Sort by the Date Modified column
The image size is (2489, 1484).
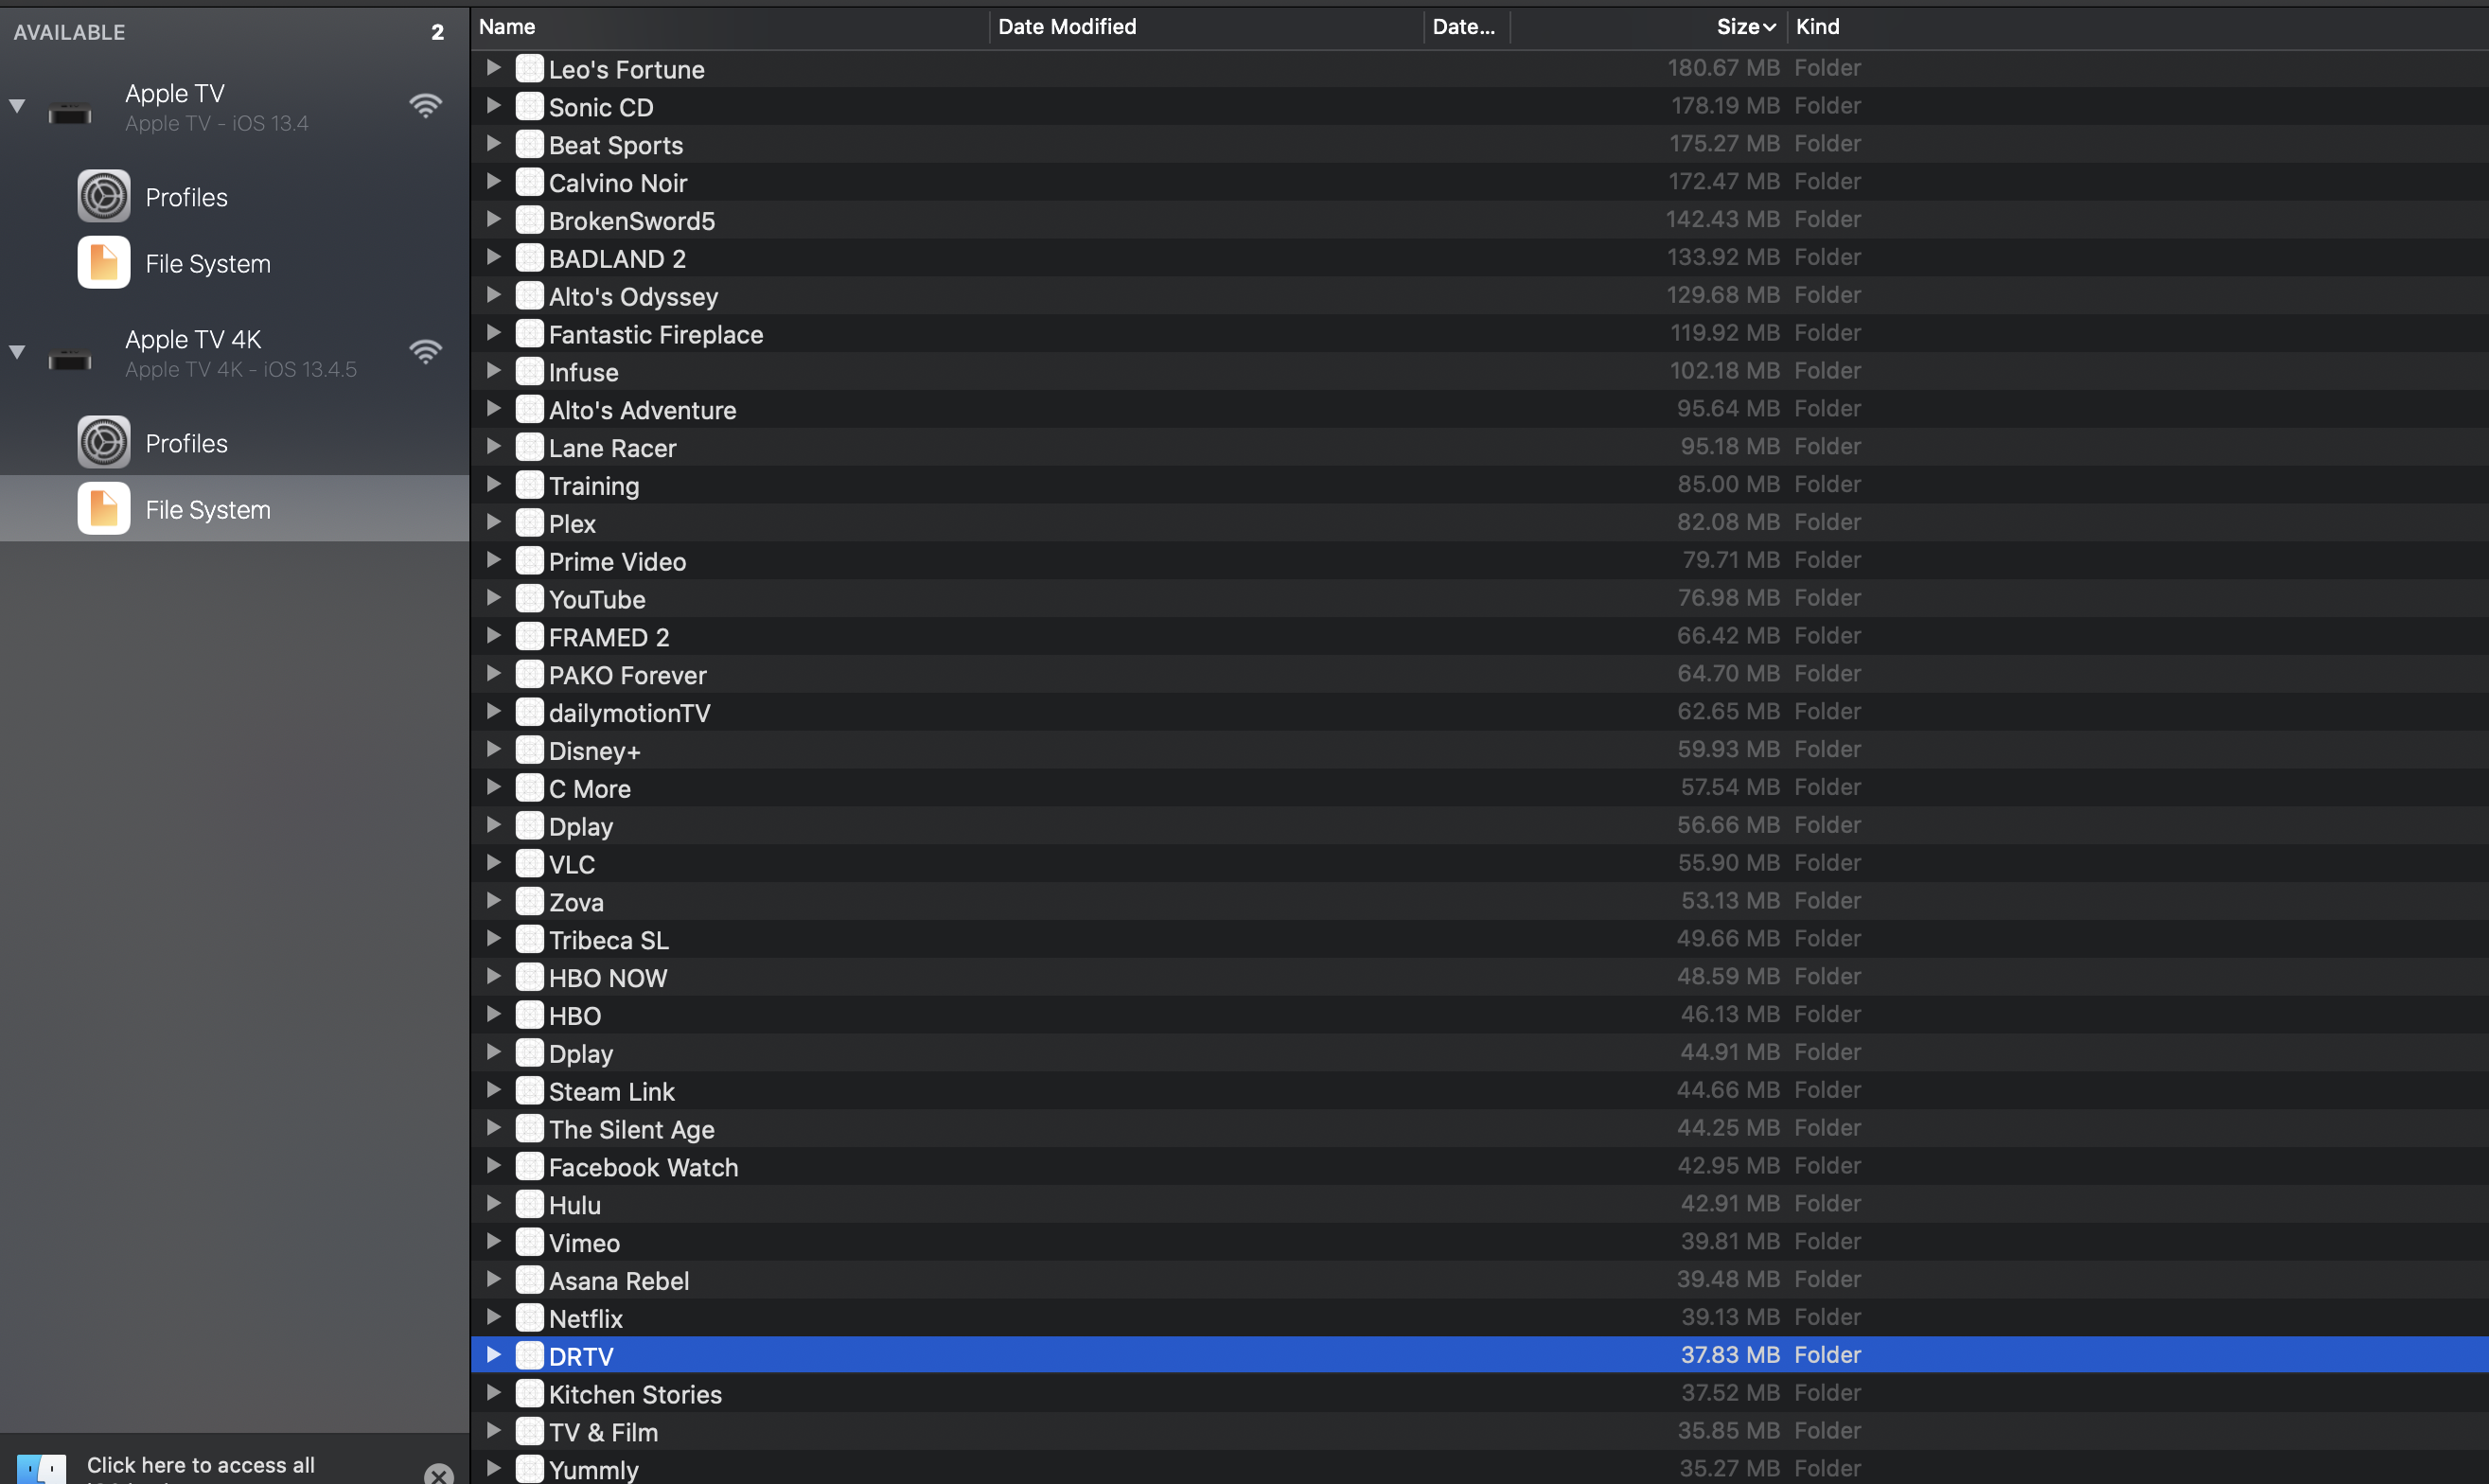pos(1066,27)
